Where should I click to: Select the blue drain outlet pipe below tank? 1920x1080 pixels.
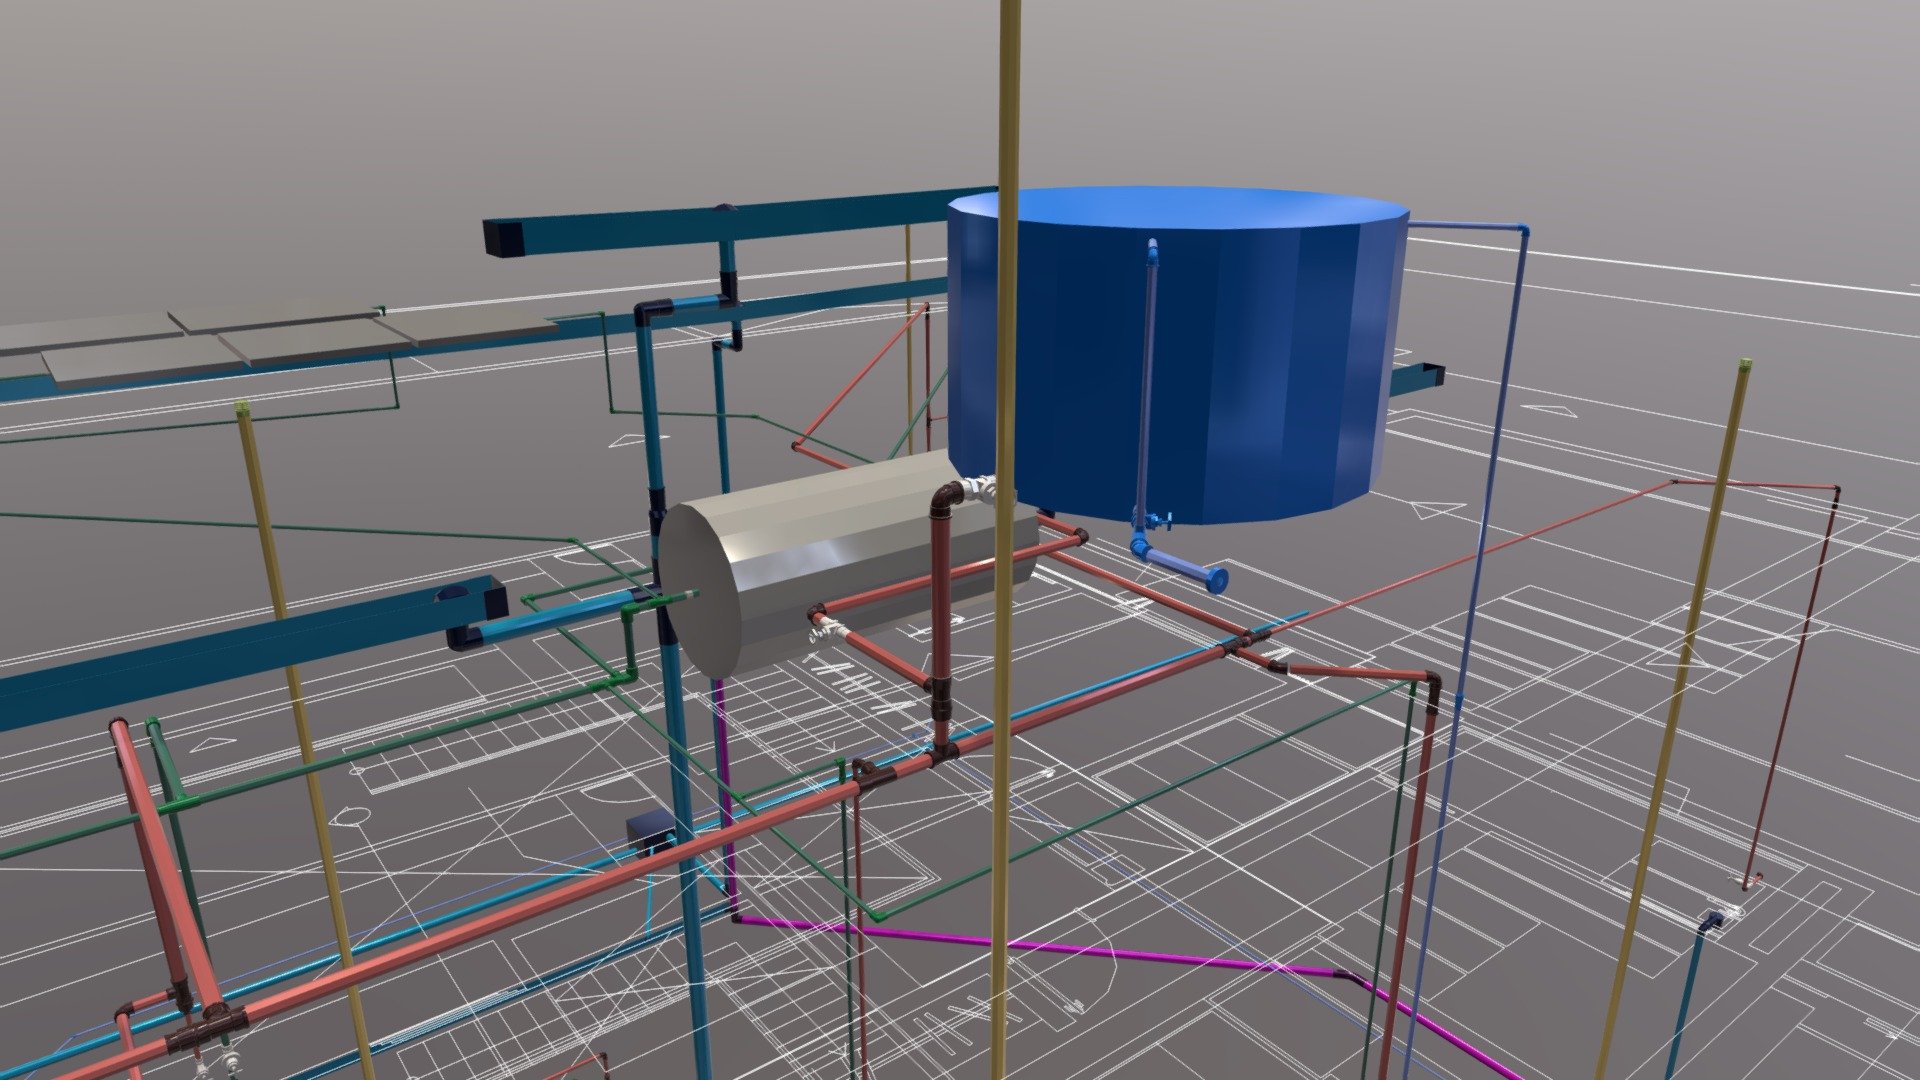click(1178, 564)
